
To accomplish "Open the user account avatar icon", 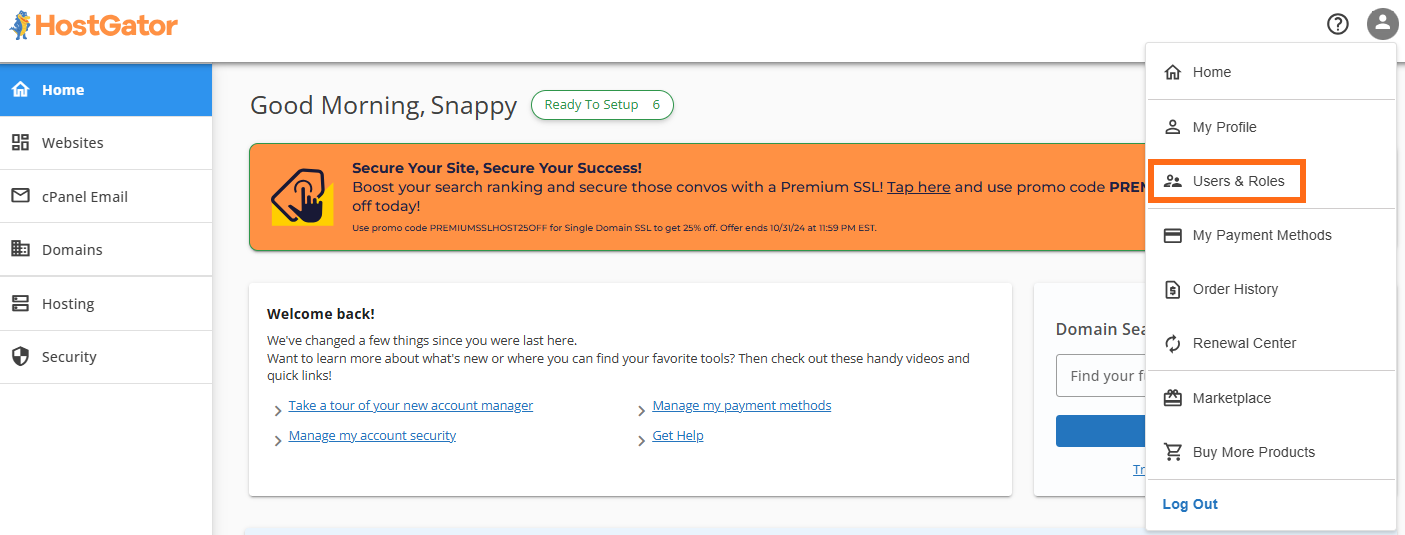I will point(1382,24).
